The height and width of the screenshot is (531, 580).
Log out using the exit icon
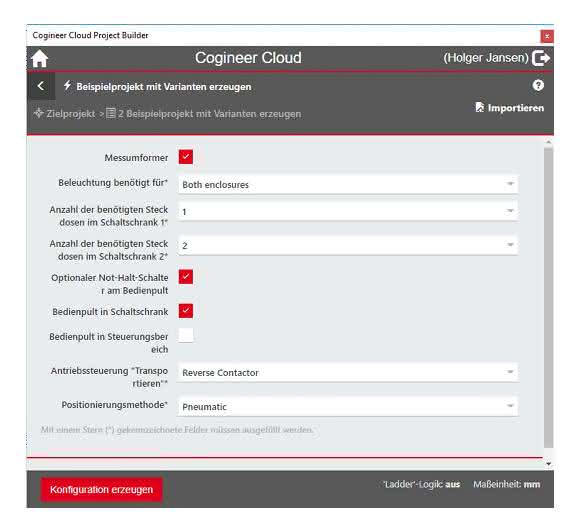pos(540,58)
